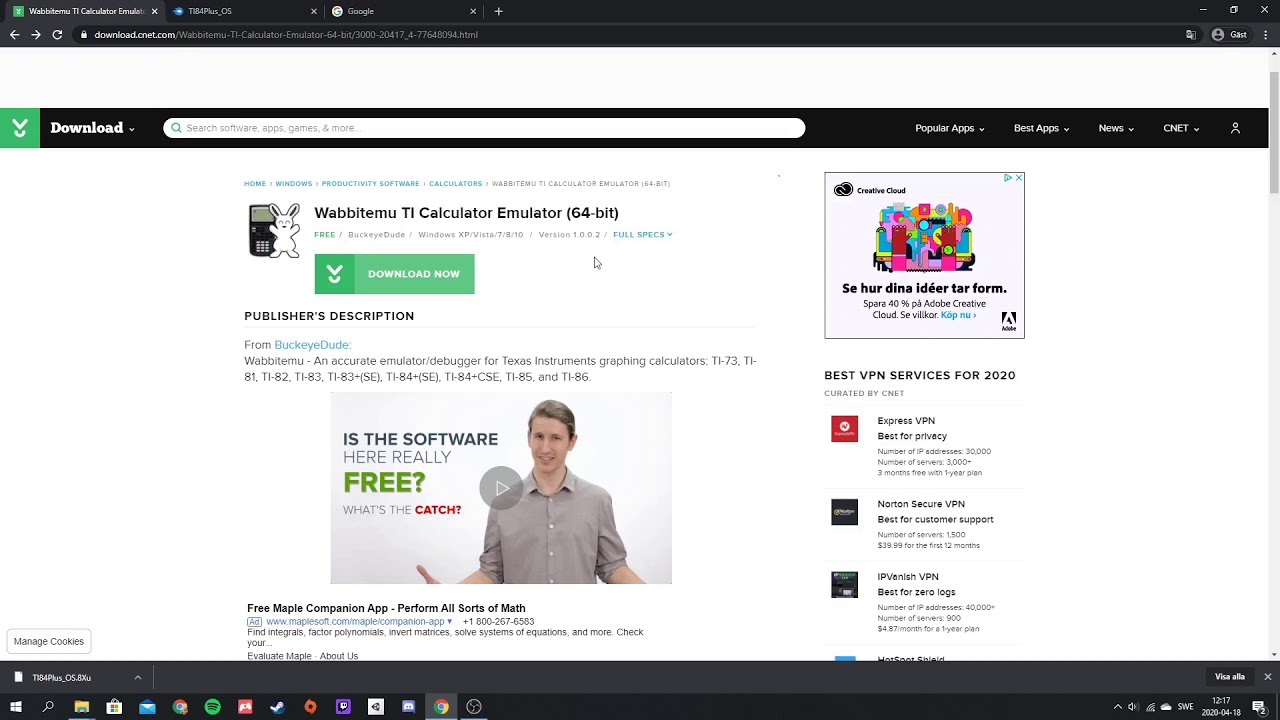Viewport: 1280px width, 720px height.
Task: Click Visa alla to show all downloads
Action: pos(1230,677)
